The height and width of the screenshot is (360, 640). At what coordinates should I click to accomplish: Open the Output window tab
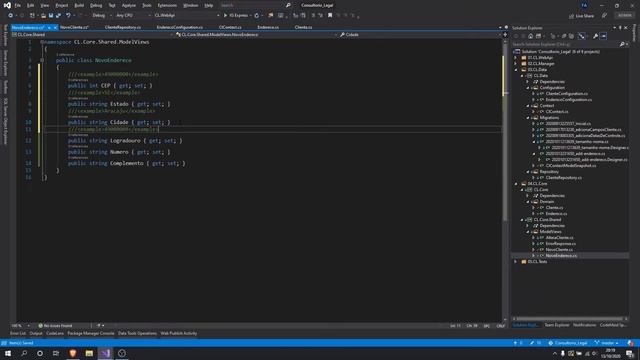click(x=36, y=333)
